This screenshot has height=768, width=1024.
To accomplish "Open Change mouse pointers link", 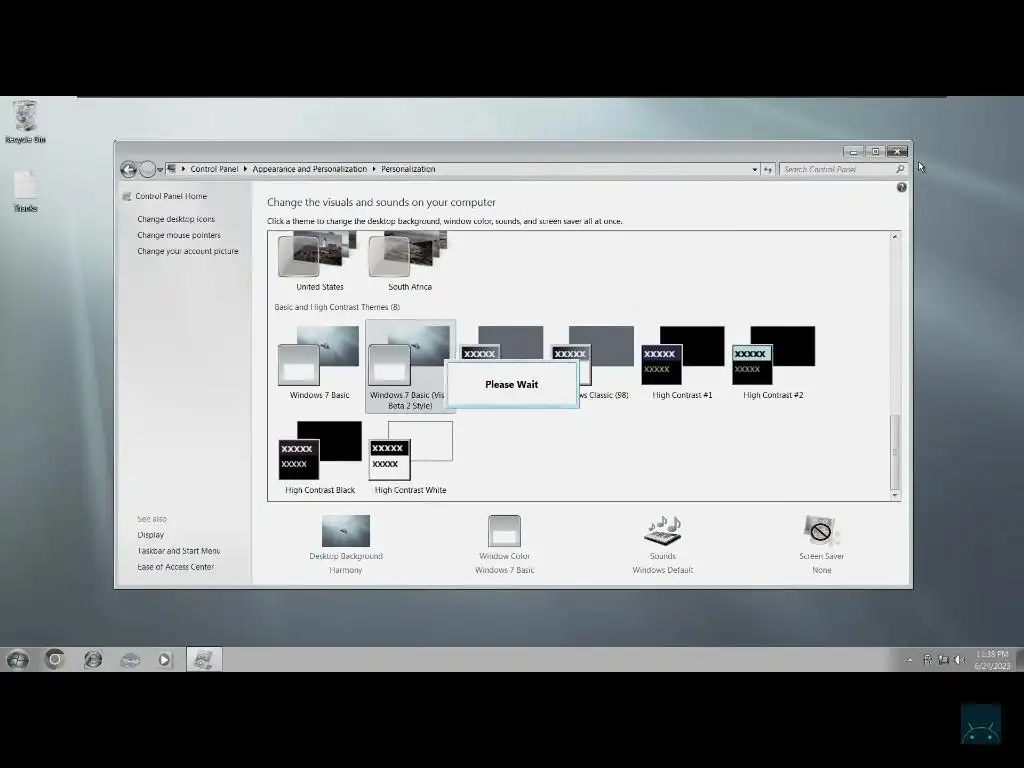I will [179, 235].
